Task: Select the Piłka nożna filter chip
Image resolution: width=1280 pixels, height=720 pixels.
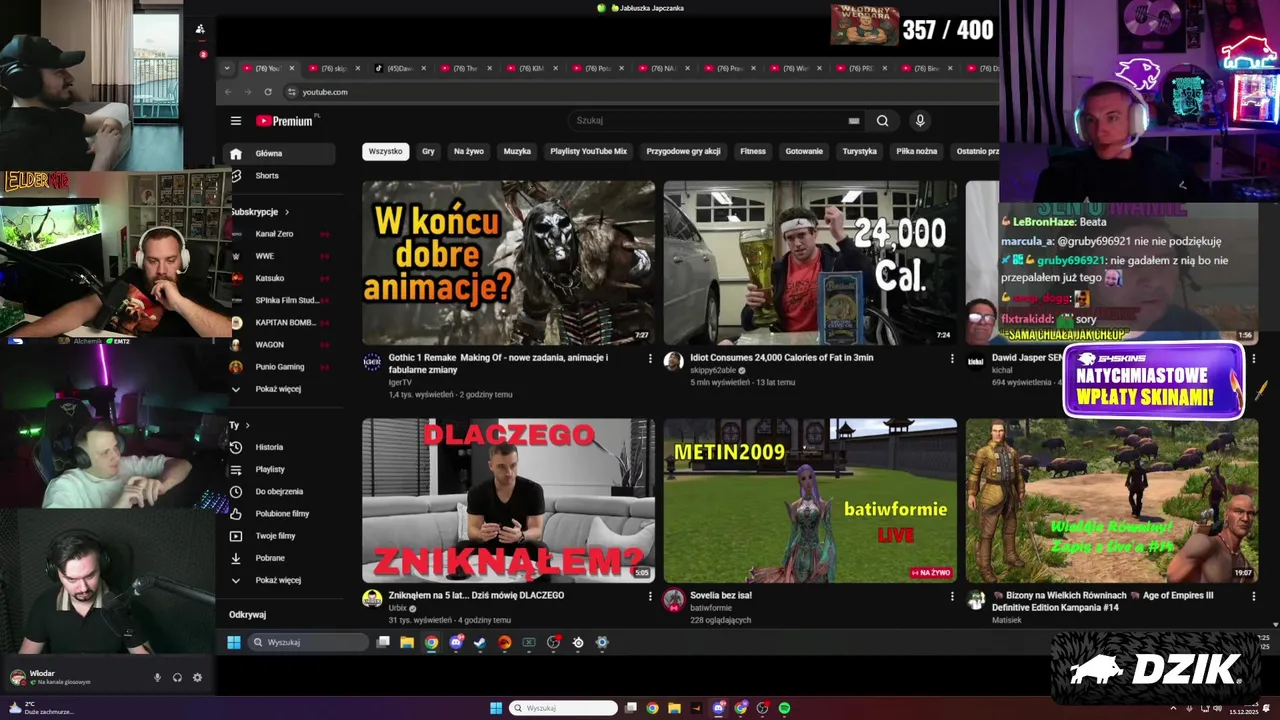Action: coord(916,151)
